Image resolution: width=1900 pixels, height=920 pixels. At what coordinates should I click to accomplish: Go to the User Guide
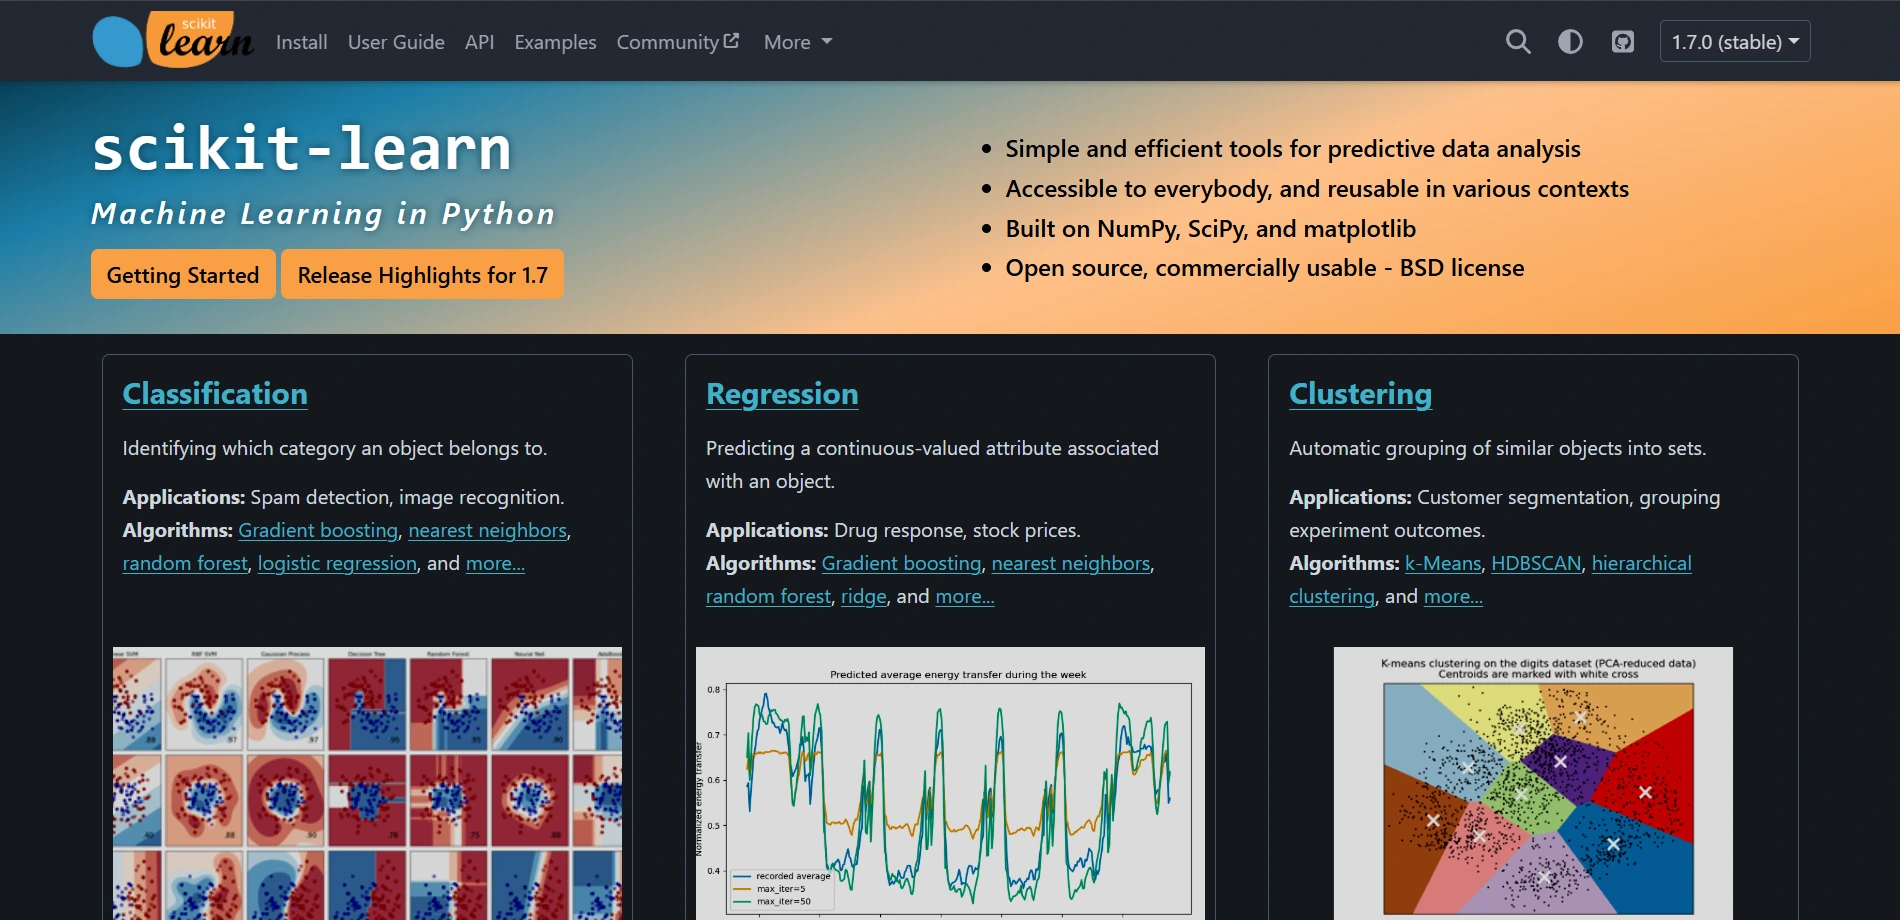pos(396,42)
